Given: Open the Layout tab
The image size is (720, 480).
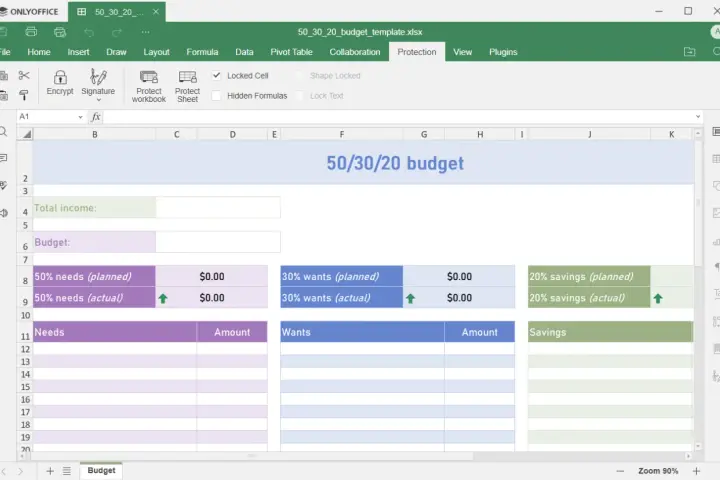Looking at the screenshot, I should click(x=156, y=52).
